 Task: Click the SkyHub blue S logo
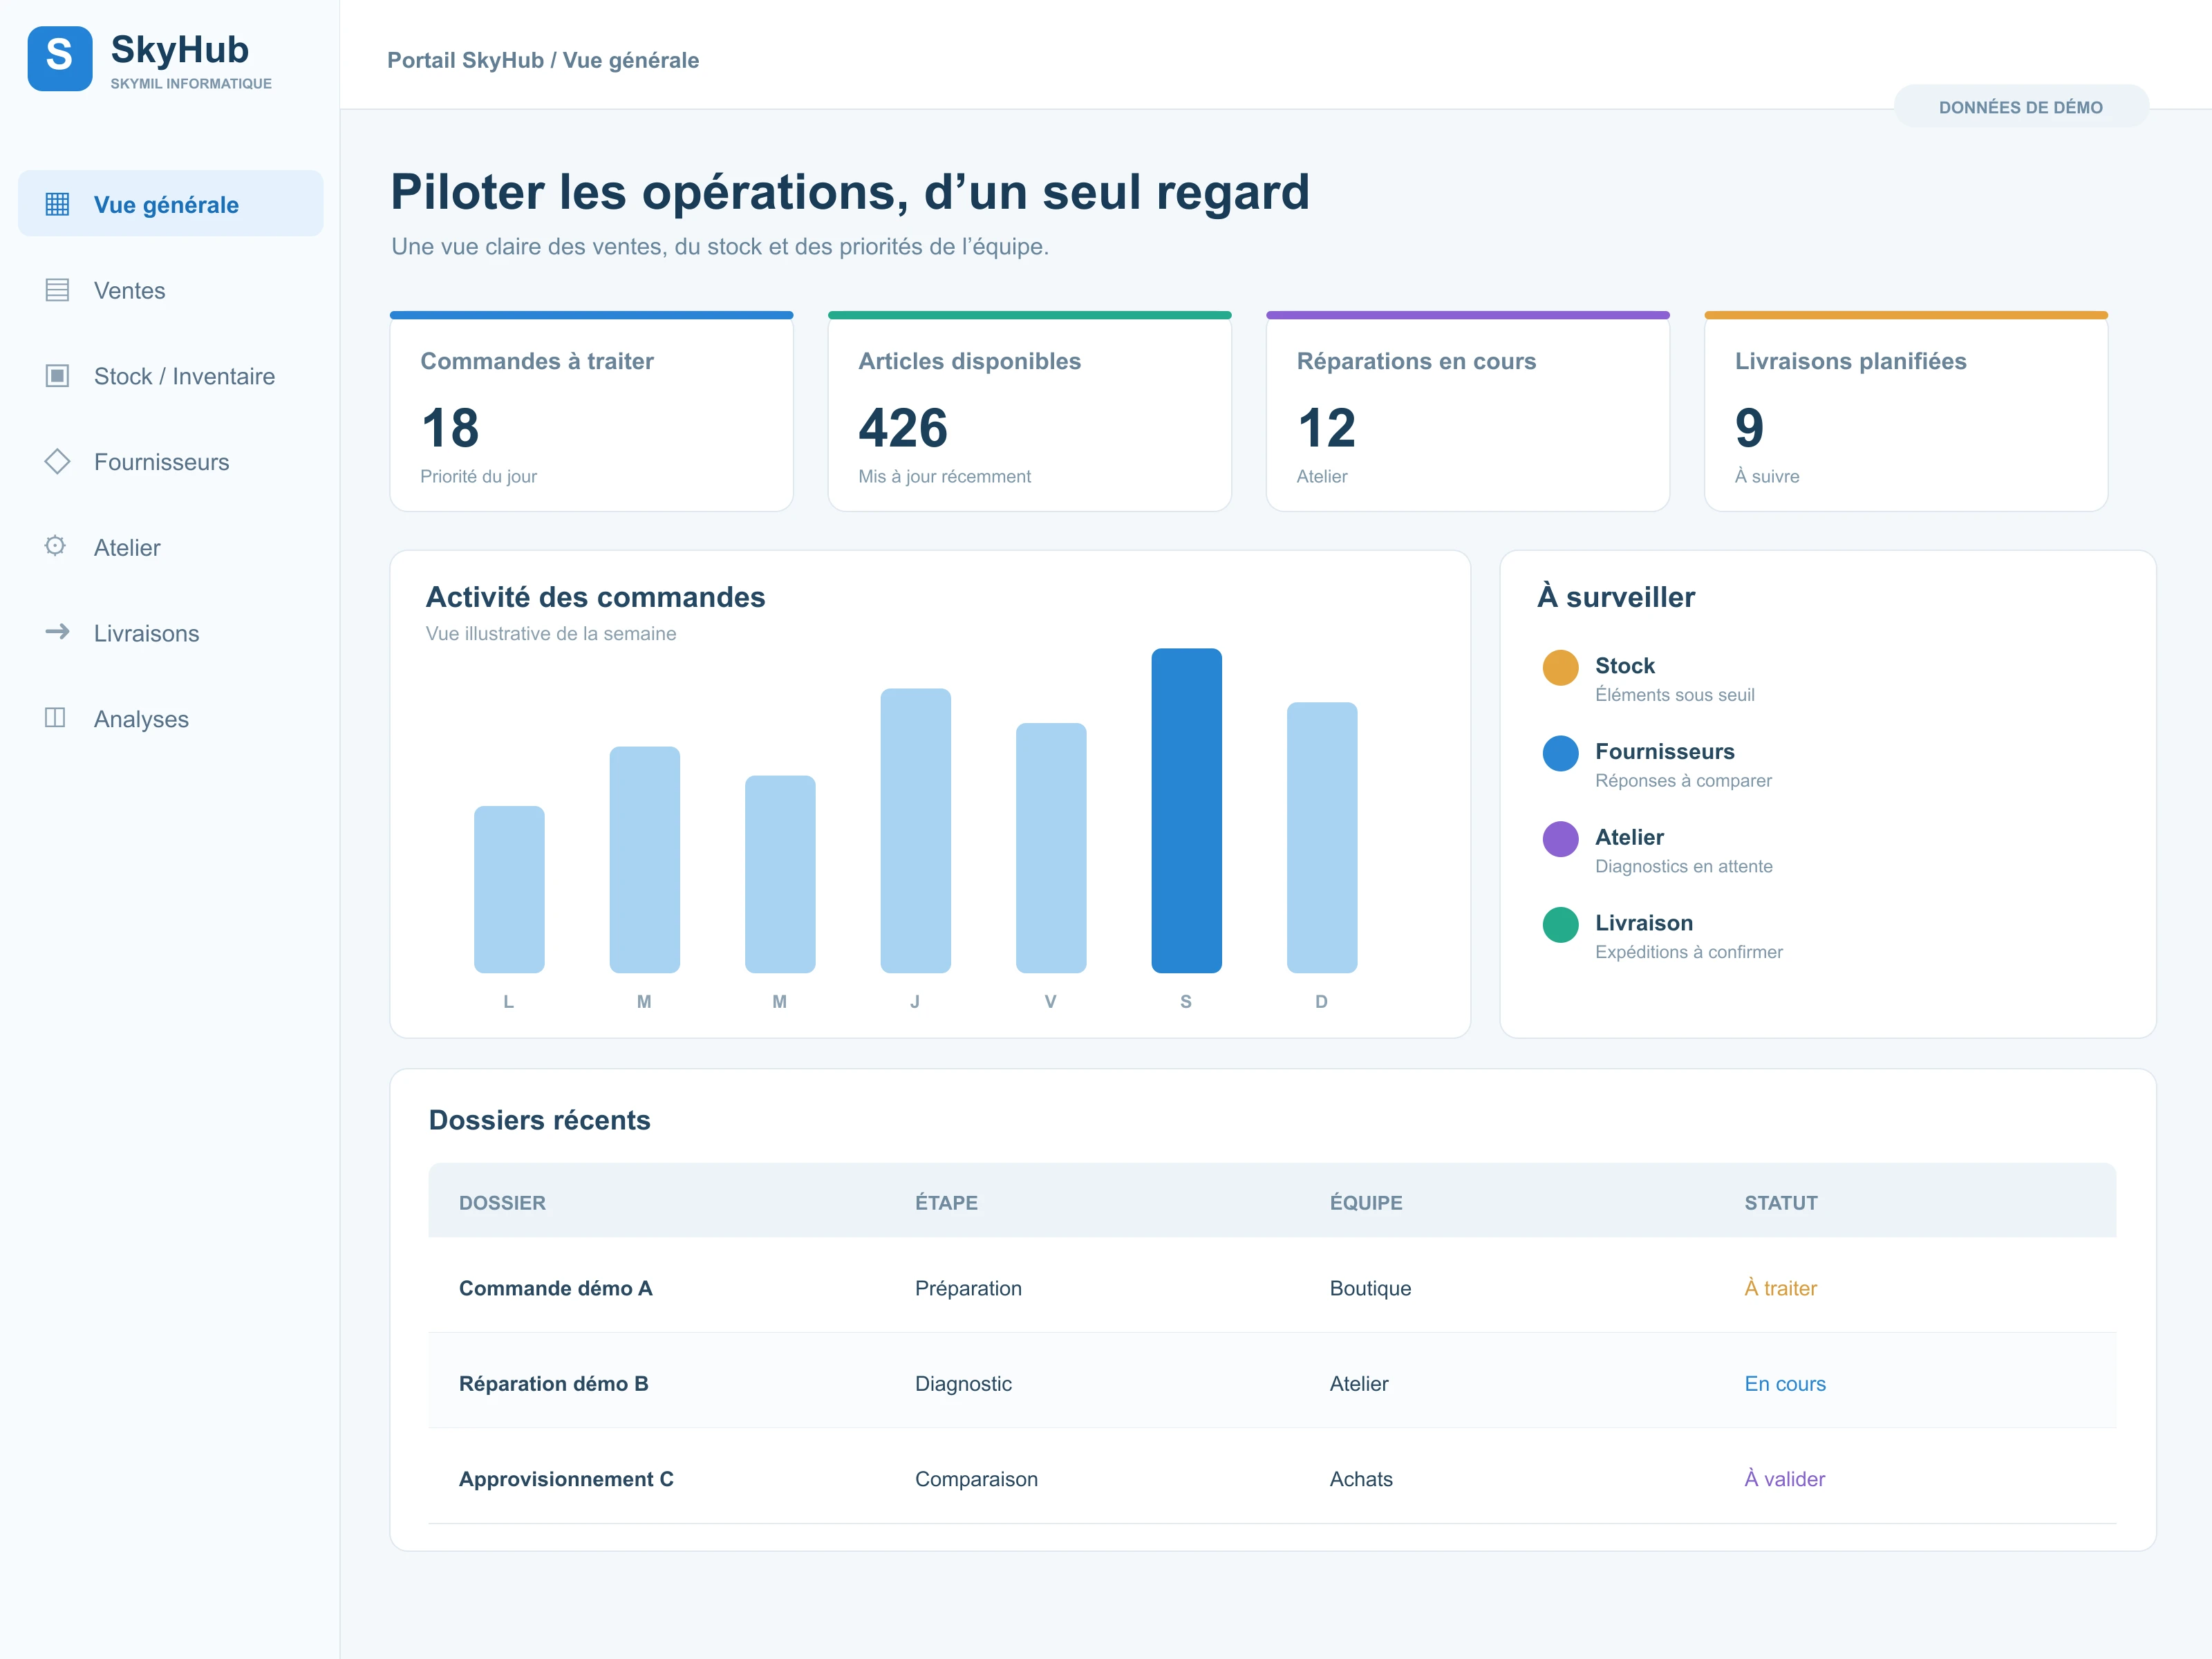60,59
